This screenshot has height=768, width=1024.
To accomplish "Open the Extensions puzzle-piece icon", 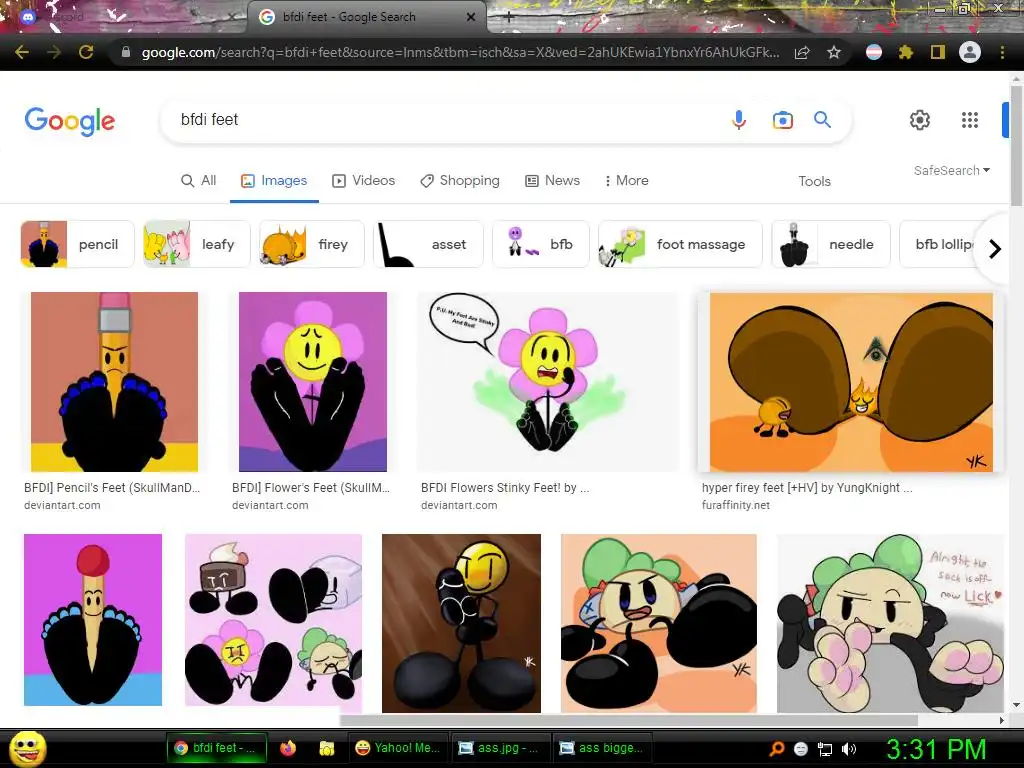I will click(906, 52).
